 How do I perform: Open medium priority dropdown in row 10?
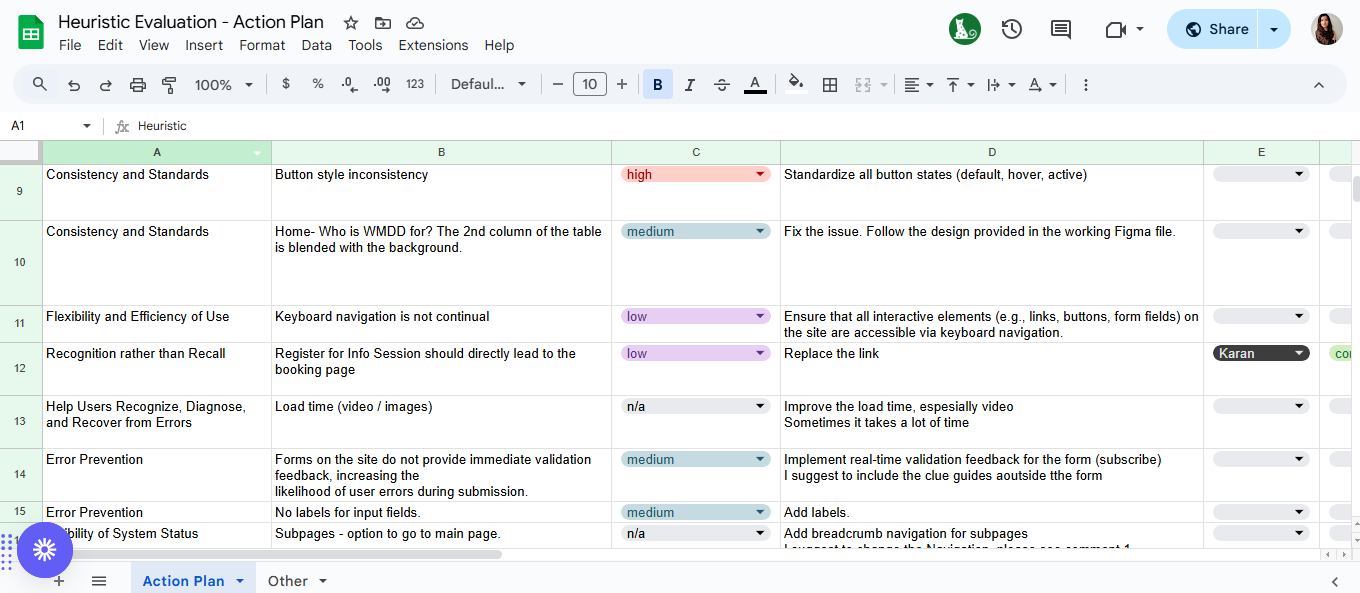click(x=695, y=231)
